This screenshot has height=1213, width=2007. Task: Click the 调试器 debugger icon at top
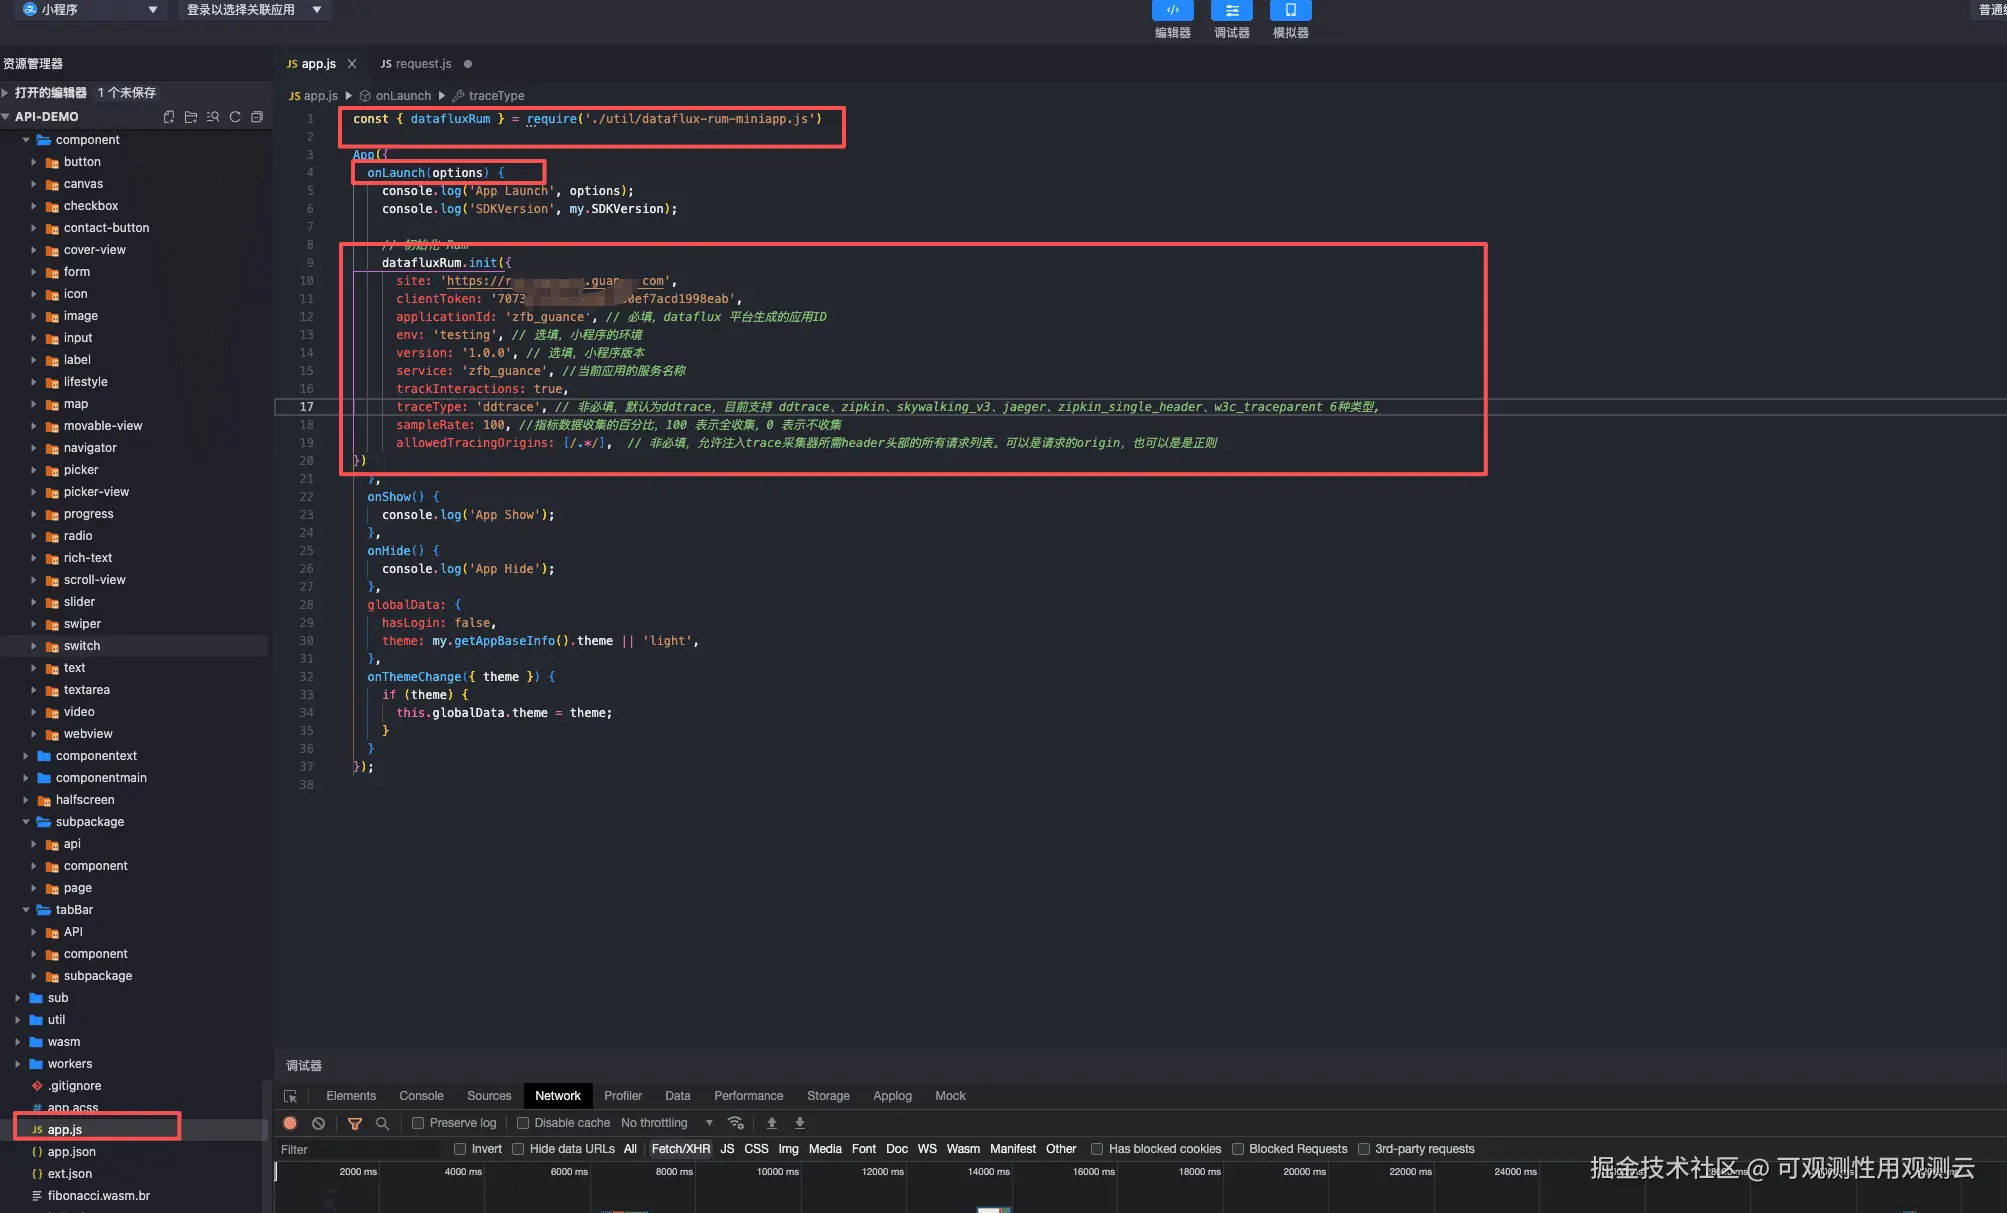tap(1231, 11)
